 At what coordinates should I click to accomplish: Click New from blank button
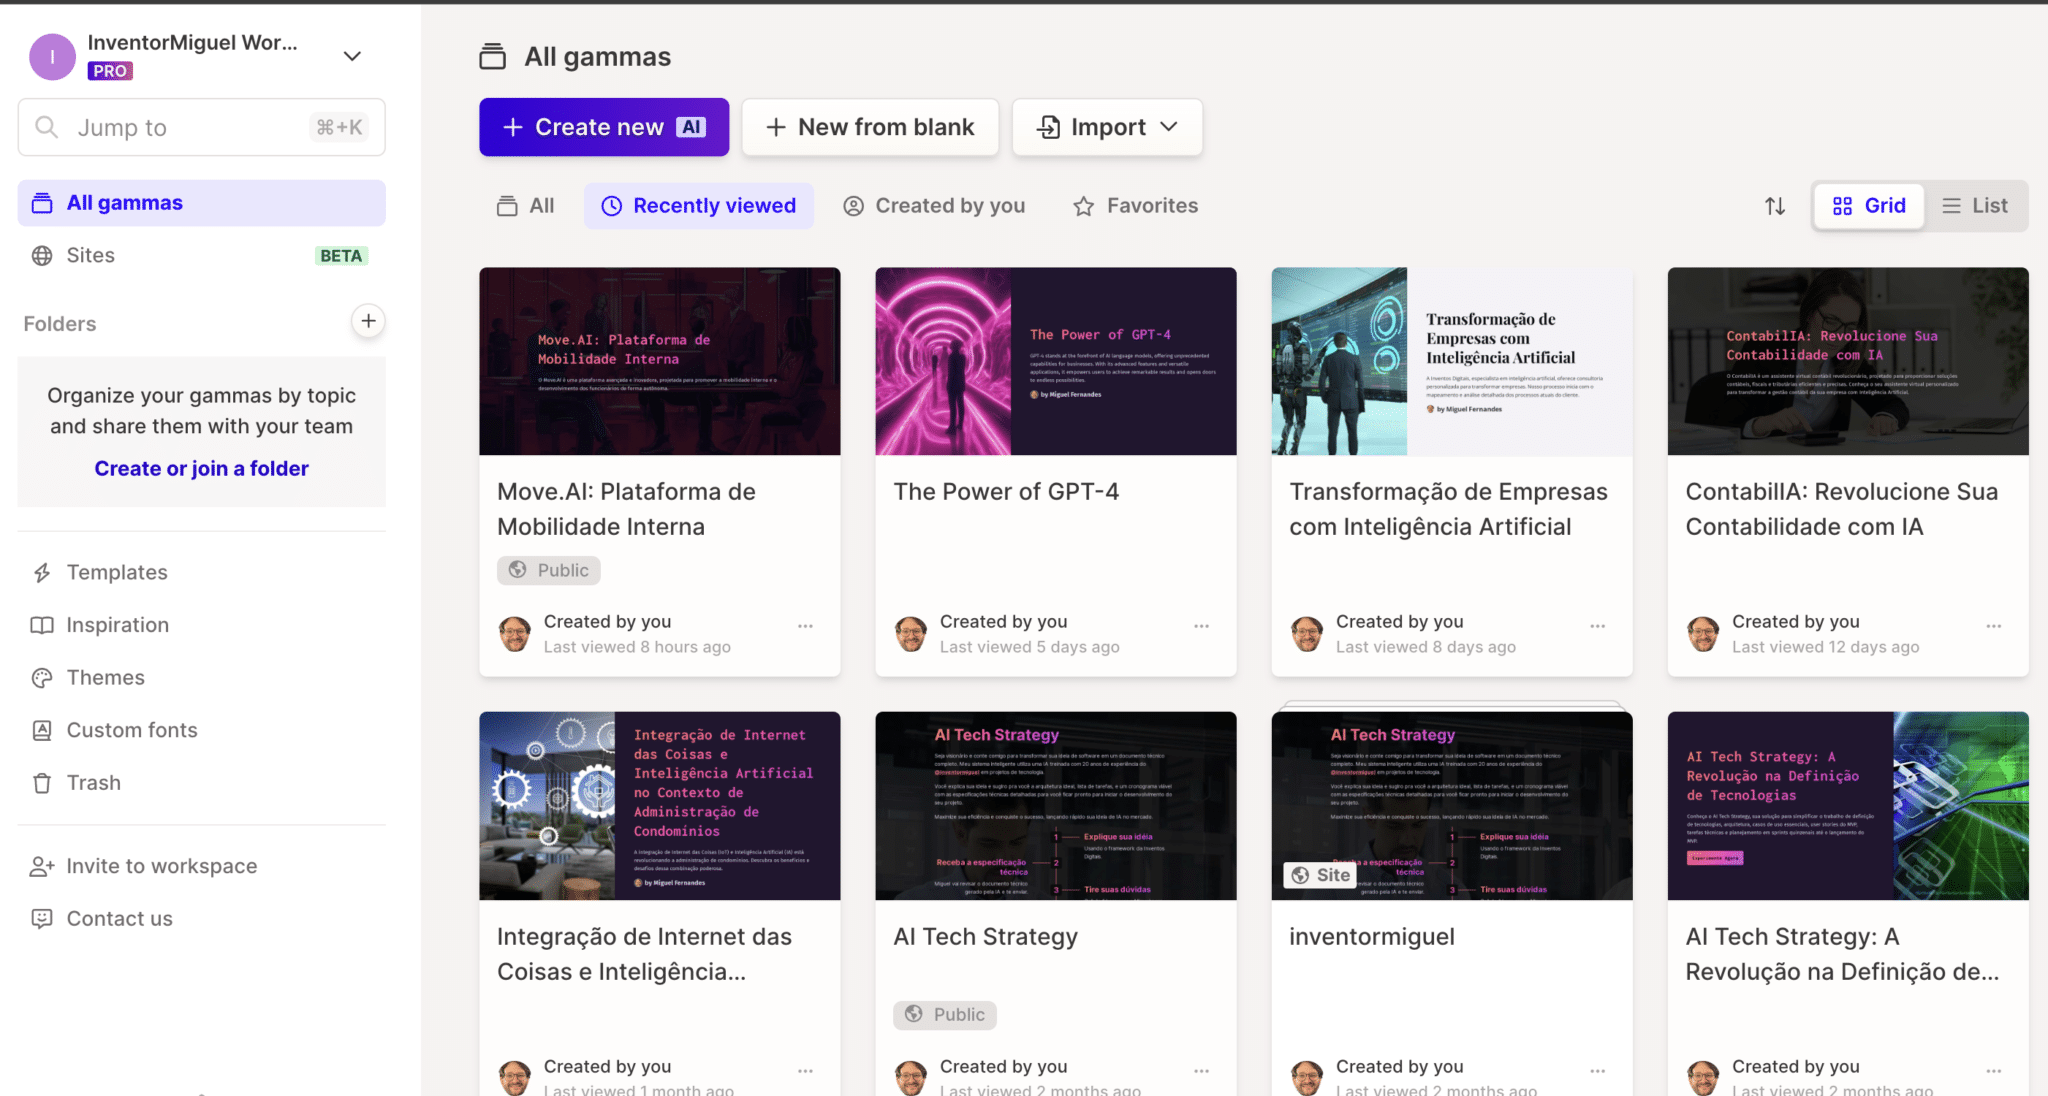pos(870,127)
